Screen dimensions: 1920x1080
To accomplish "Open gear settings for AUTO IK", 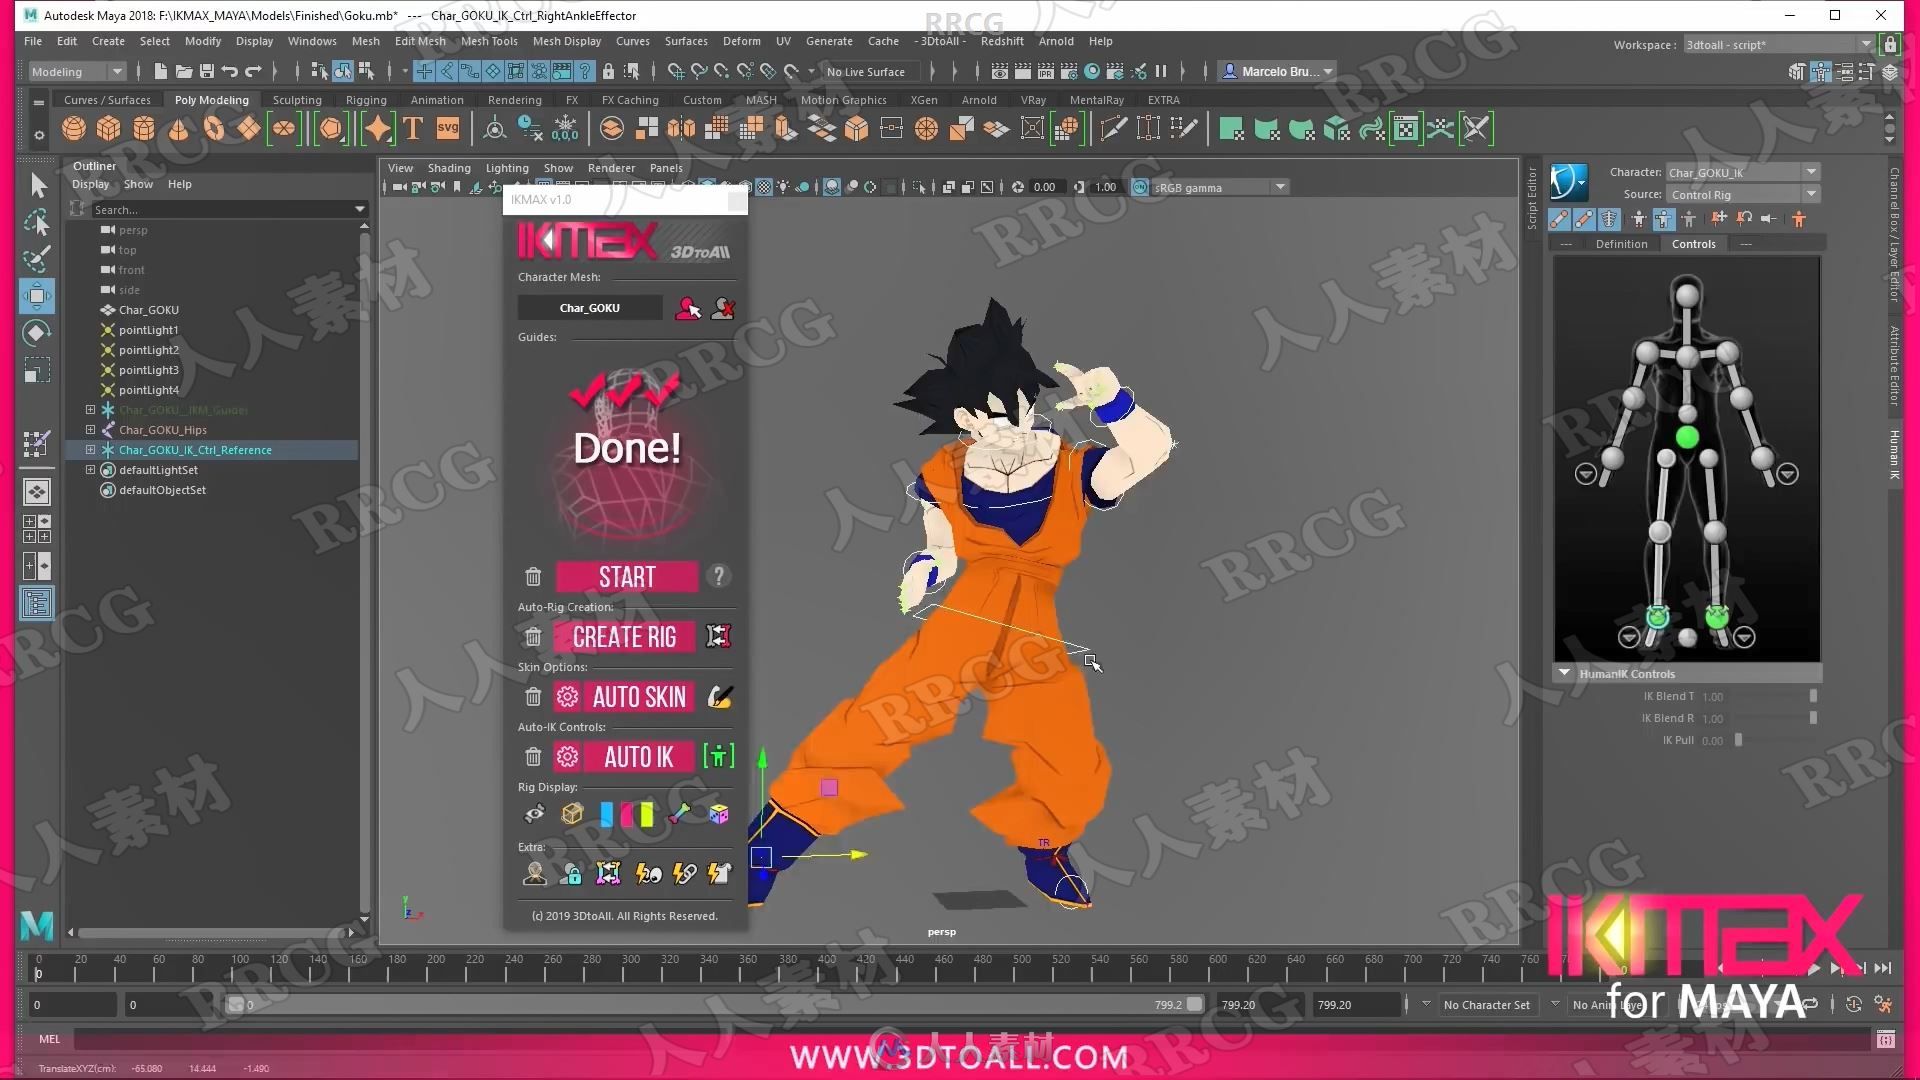I will click(x=567, y=757).
